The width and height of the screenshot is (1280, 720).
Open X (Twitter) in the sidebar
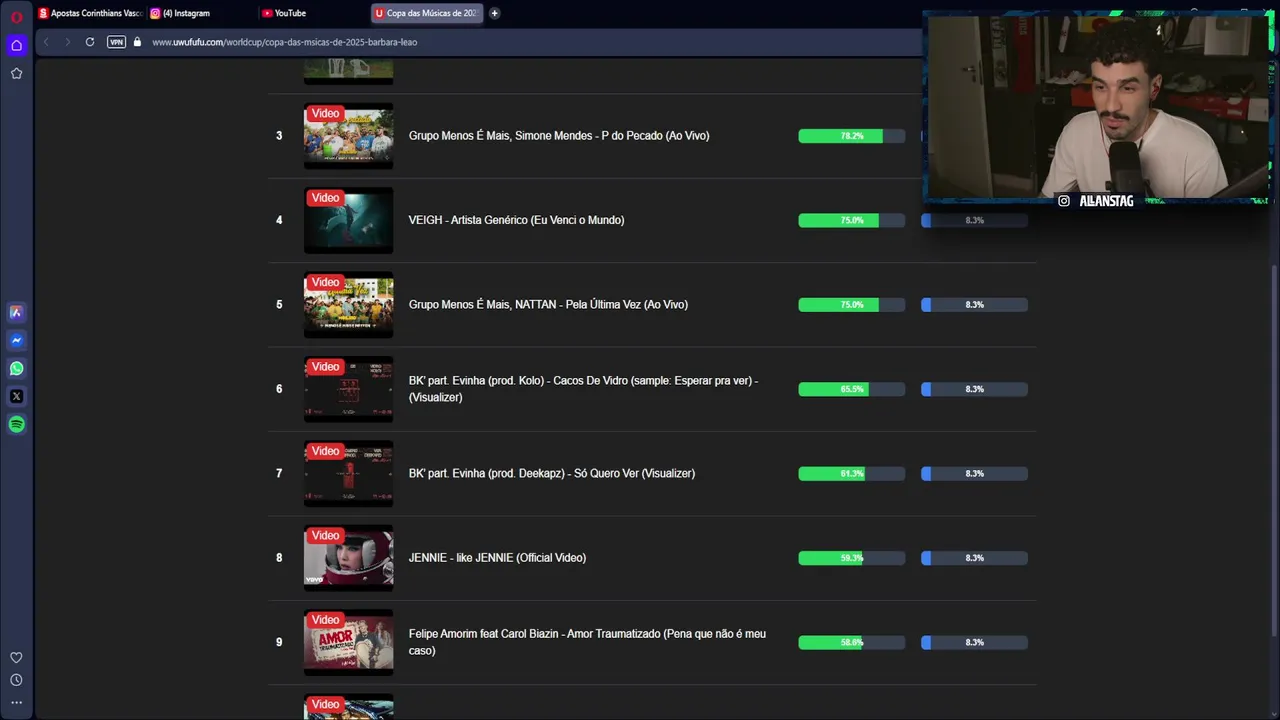tap(16, 396)
